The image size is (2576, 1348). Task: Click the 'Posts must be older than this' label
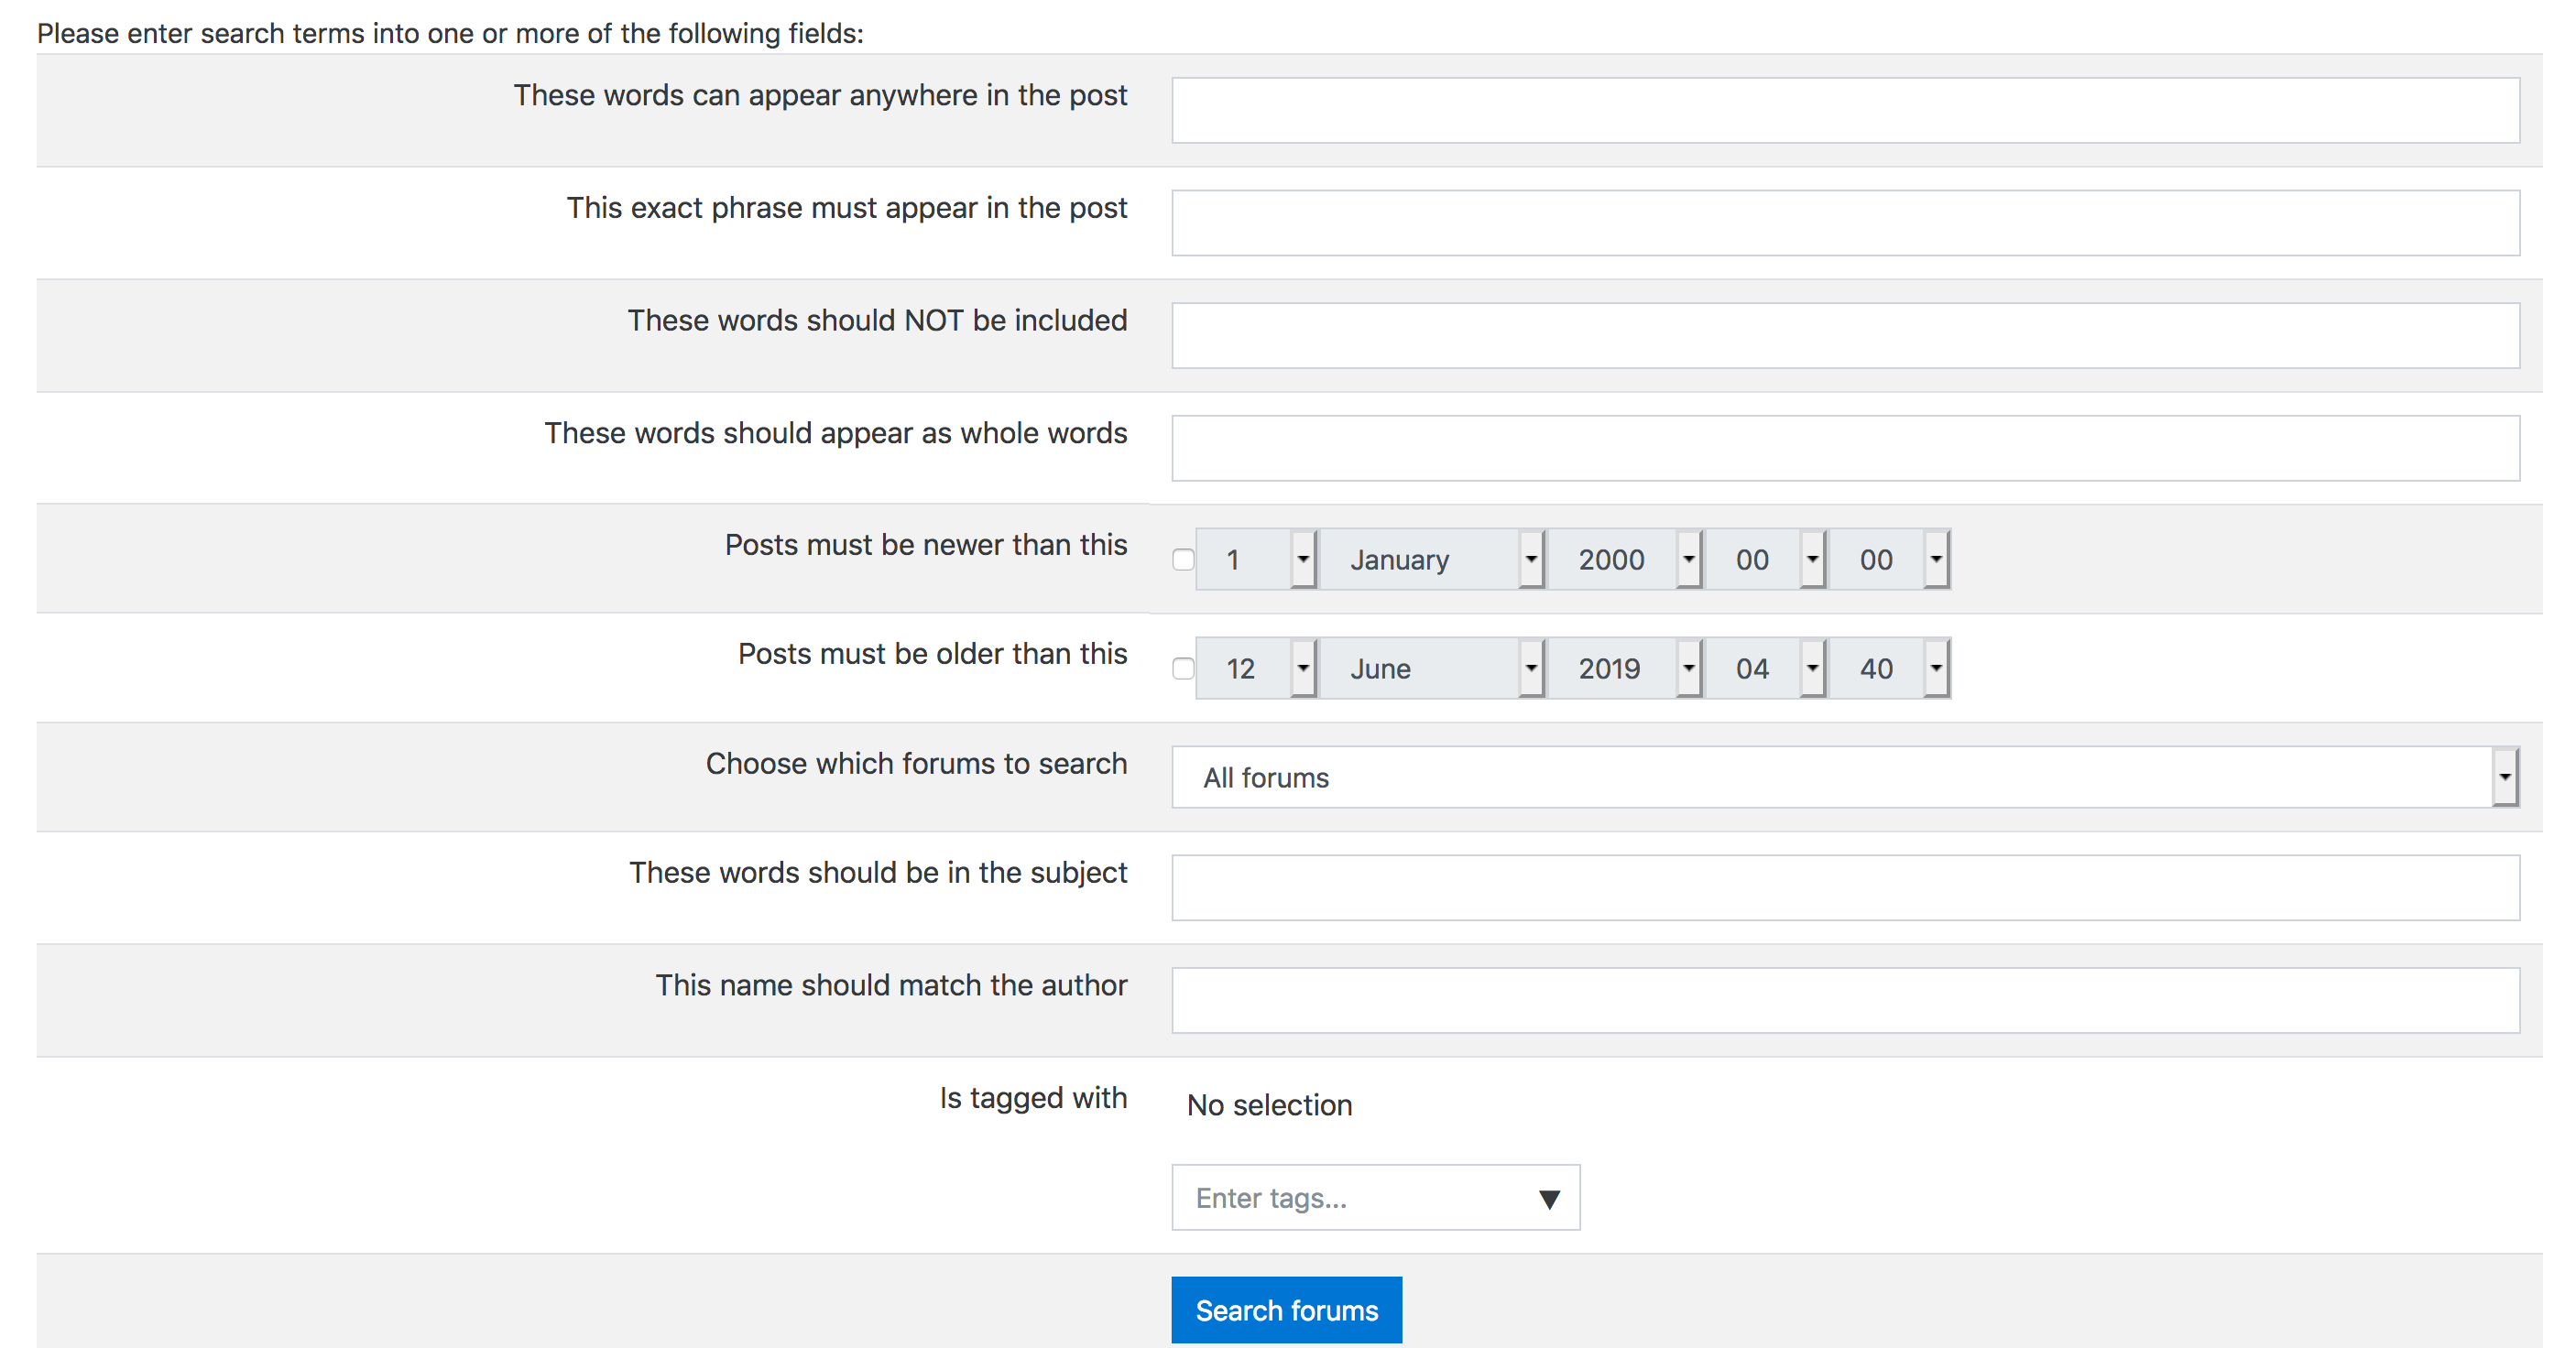pyautogui.click(x=932, y=654)
